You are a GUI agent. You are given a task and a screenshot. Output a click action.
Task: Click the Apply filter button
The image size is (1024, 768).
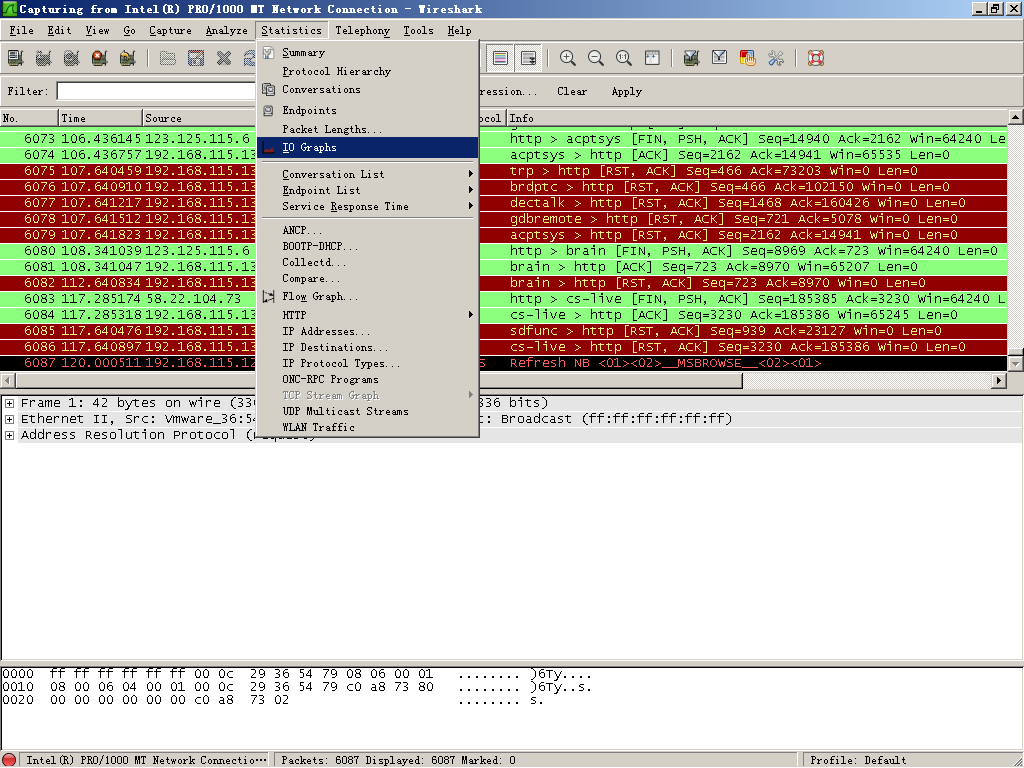627,91
